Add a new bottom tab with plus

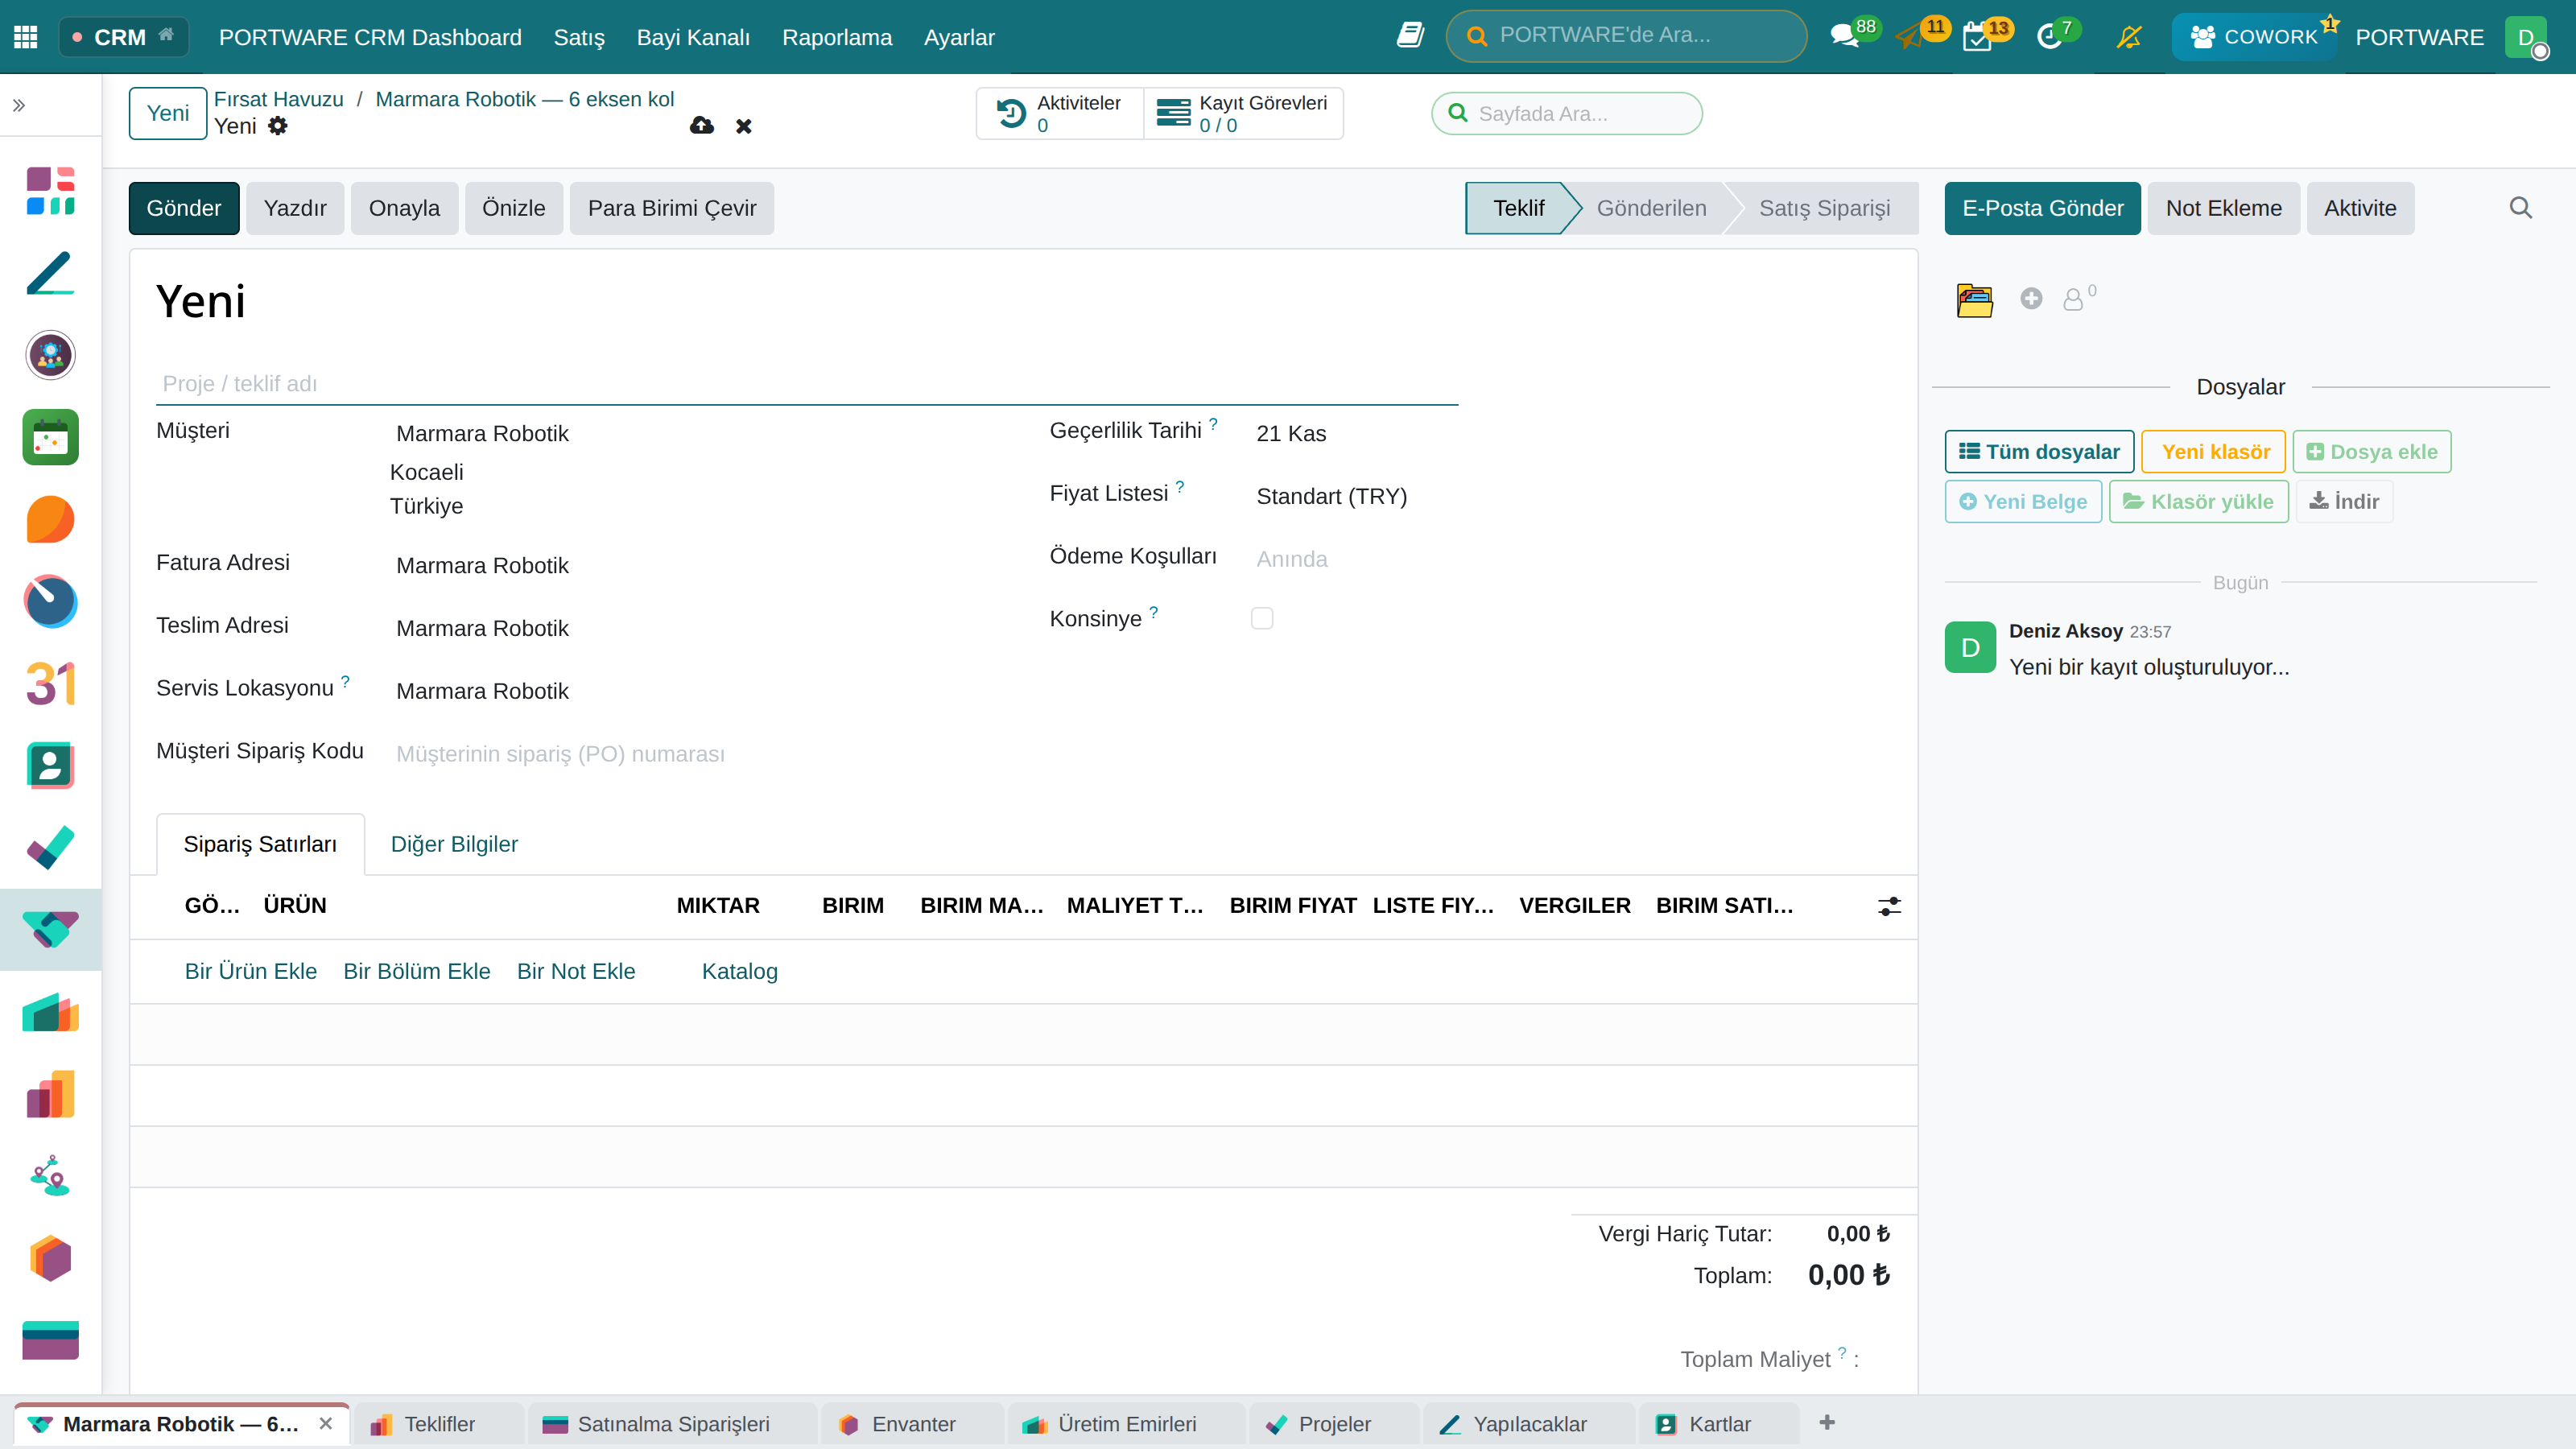1827,1422
